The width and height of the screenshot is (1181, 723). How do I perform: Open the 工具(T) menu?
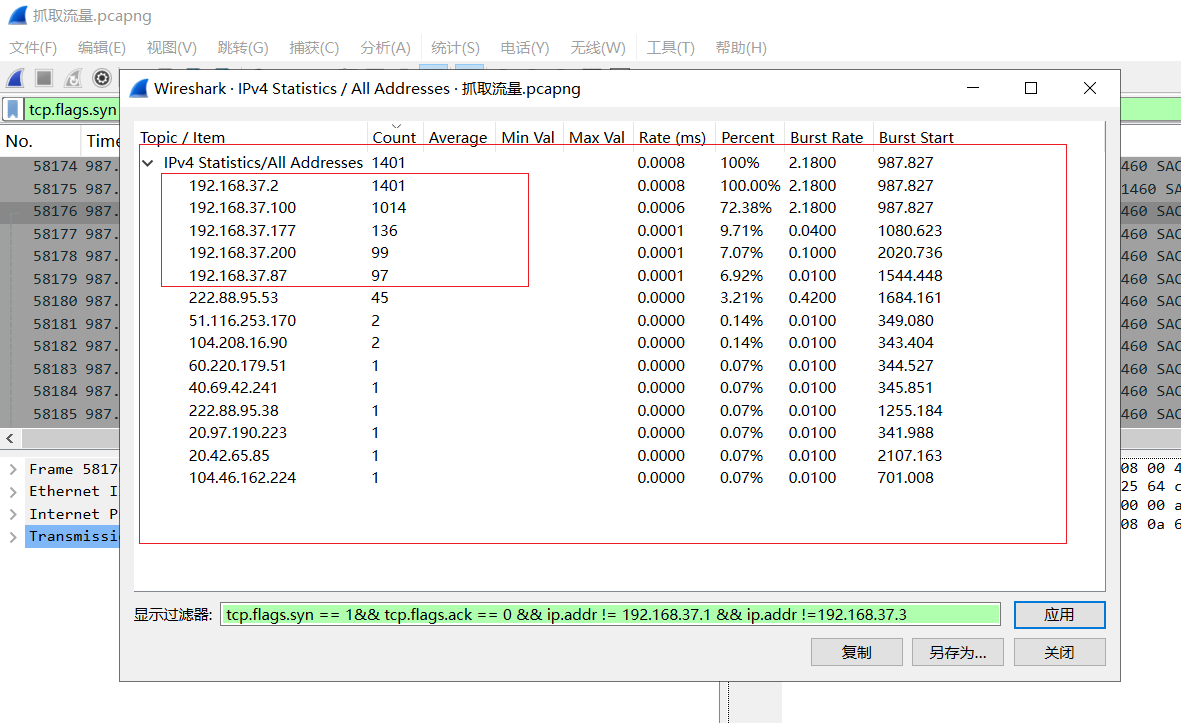(670, 48)
